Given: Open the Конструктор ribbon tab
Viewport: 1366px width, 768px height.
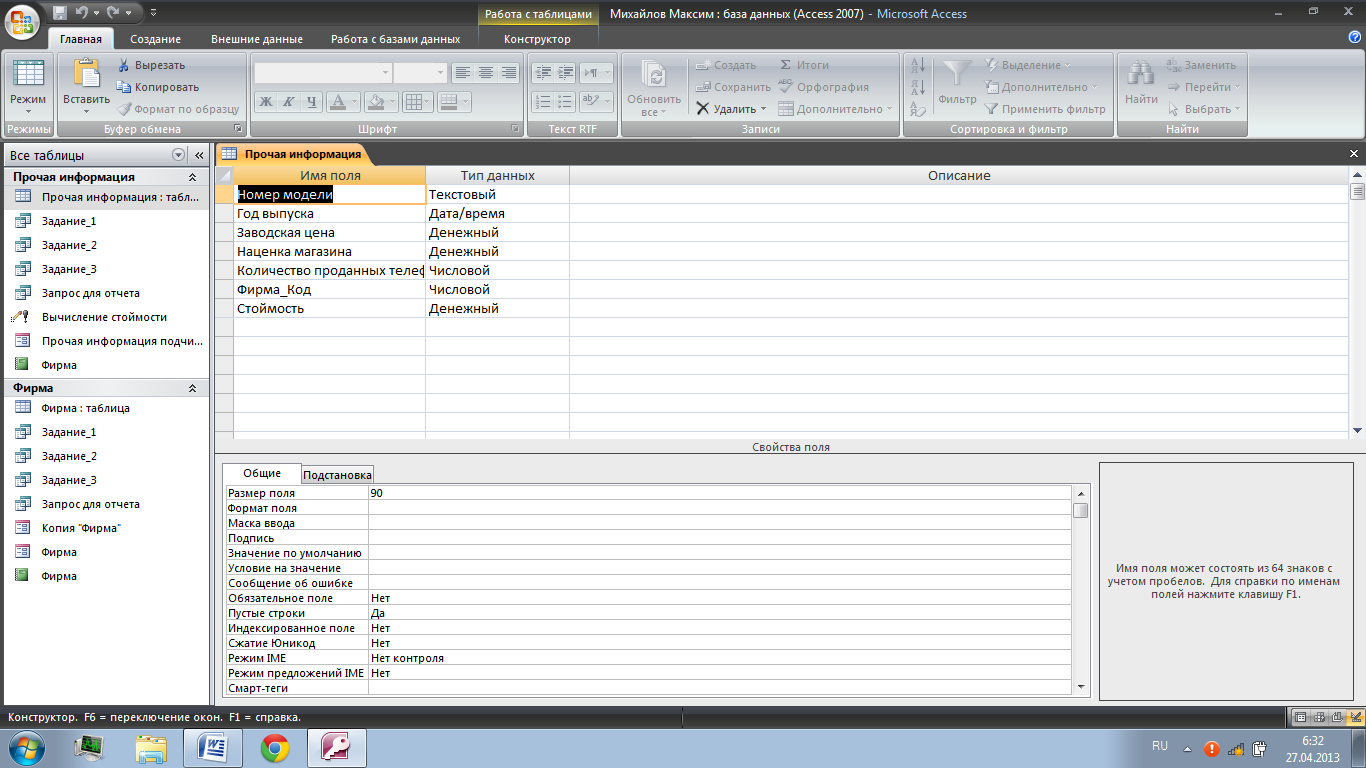Looking at the screenshot, I should pos(537,39).
